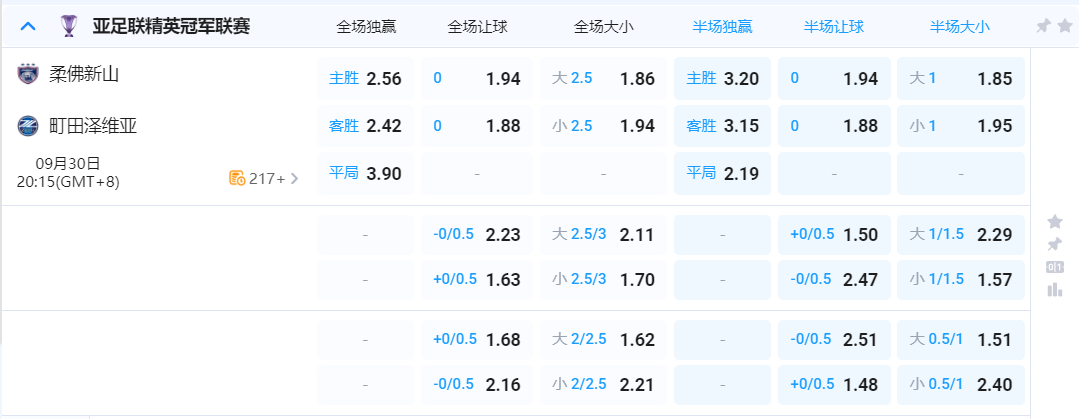Open the bar-chart statistics icon
This screenshot has width=1079, height=419.
tap(1054, 290)
